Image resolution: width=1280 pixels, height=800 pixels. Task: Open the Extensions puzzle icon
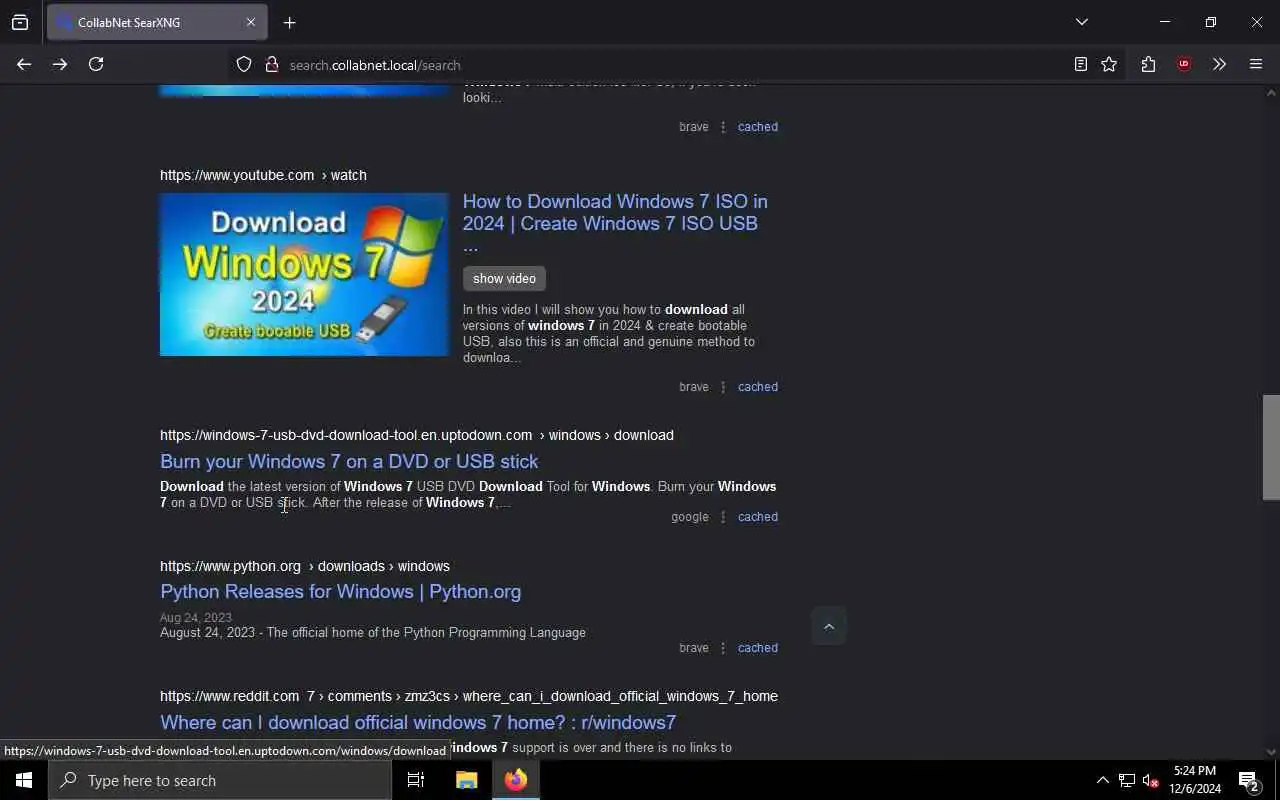pyautogui.click(x=1148, y=64)
